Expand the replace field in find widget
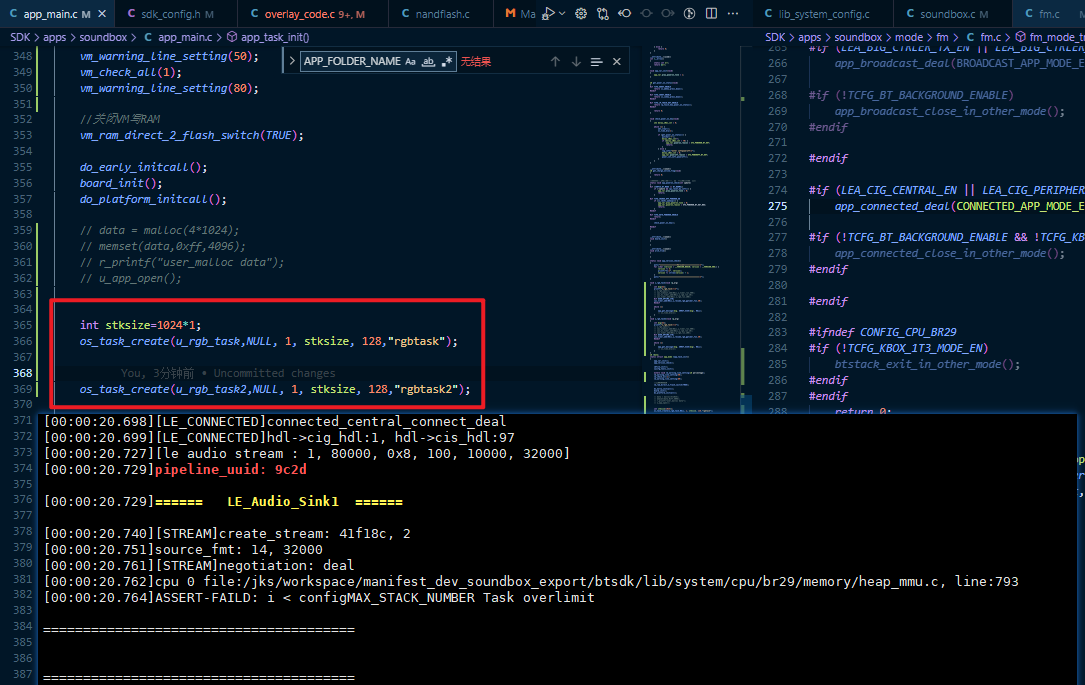This screenshot has width=1085, height=685. click(x=292, y=62)
